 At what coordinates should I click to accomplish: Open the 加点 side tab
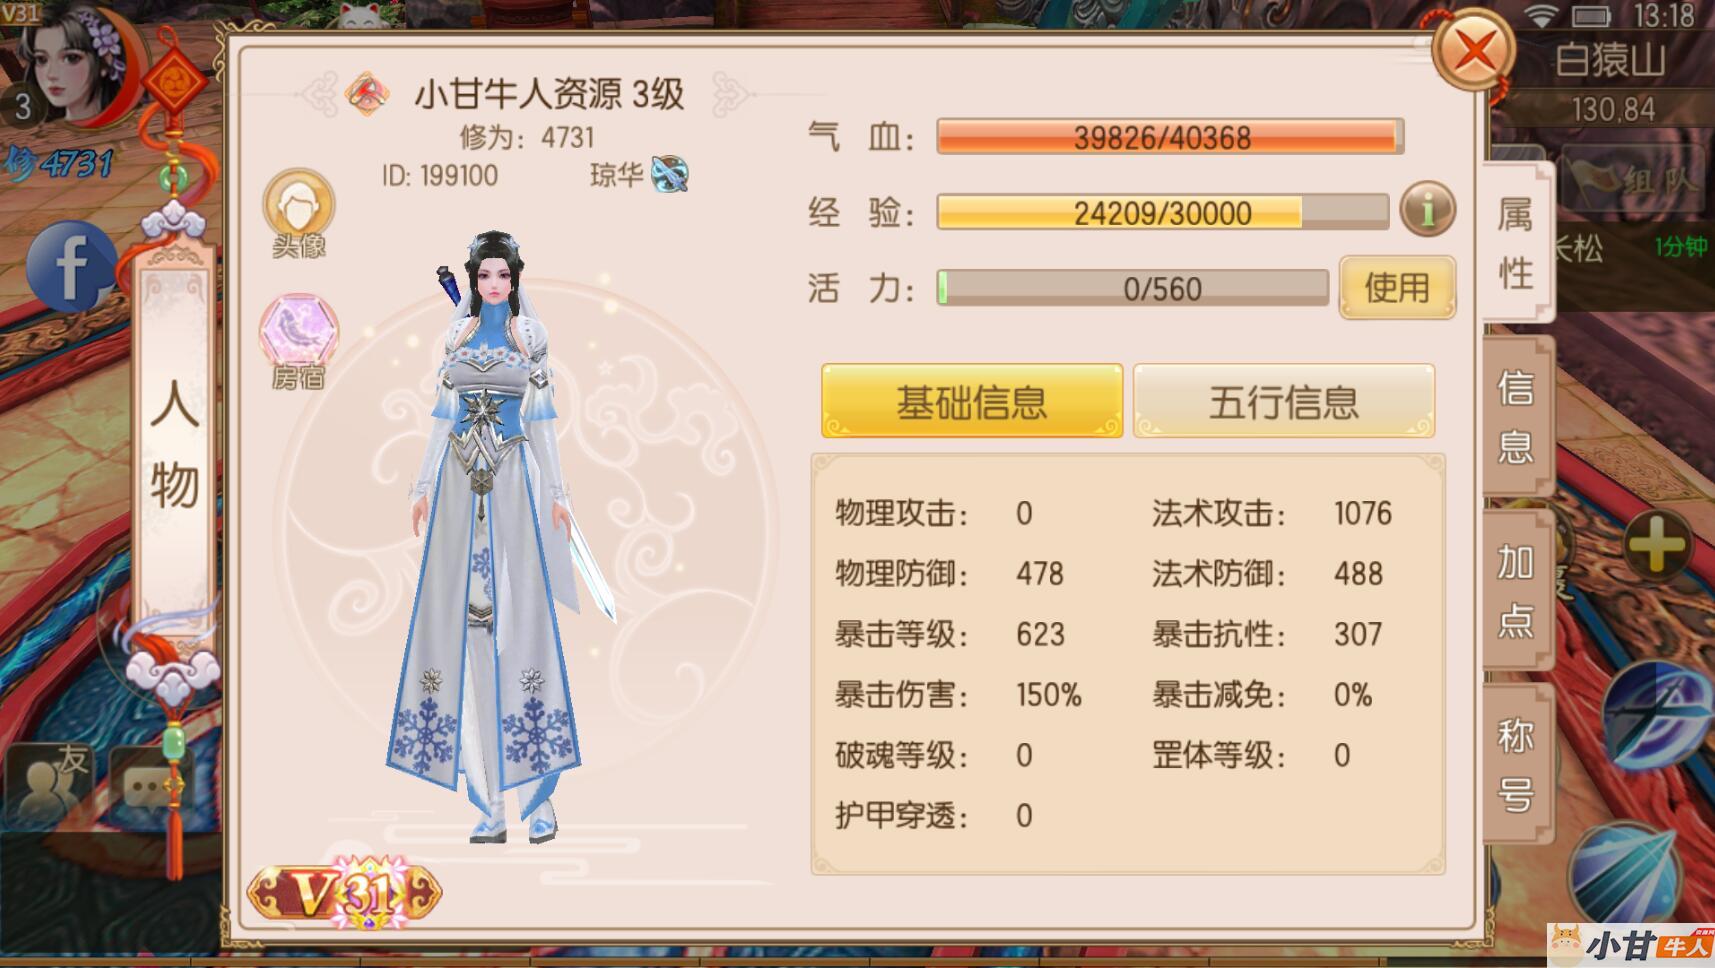tap(1516, 590)
